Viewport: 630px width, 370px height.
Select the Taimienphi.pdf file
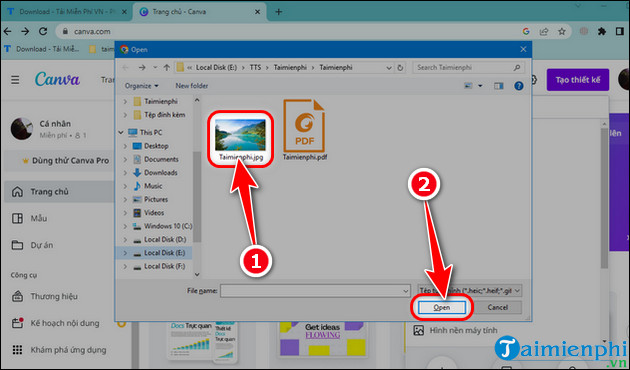point(305,130)
